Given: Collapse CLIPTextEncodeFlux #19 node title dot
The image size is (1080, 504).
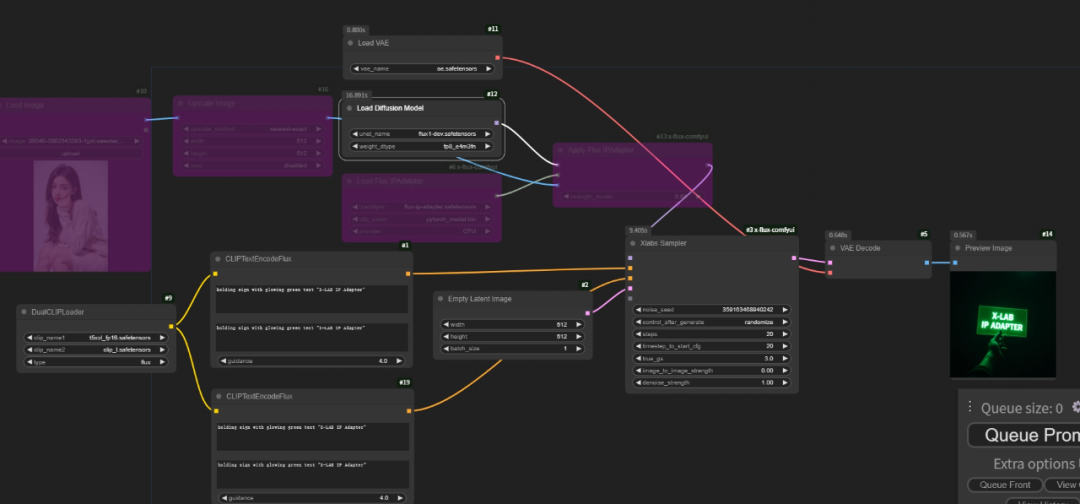Looking at the screenshot, I should 218,397.
